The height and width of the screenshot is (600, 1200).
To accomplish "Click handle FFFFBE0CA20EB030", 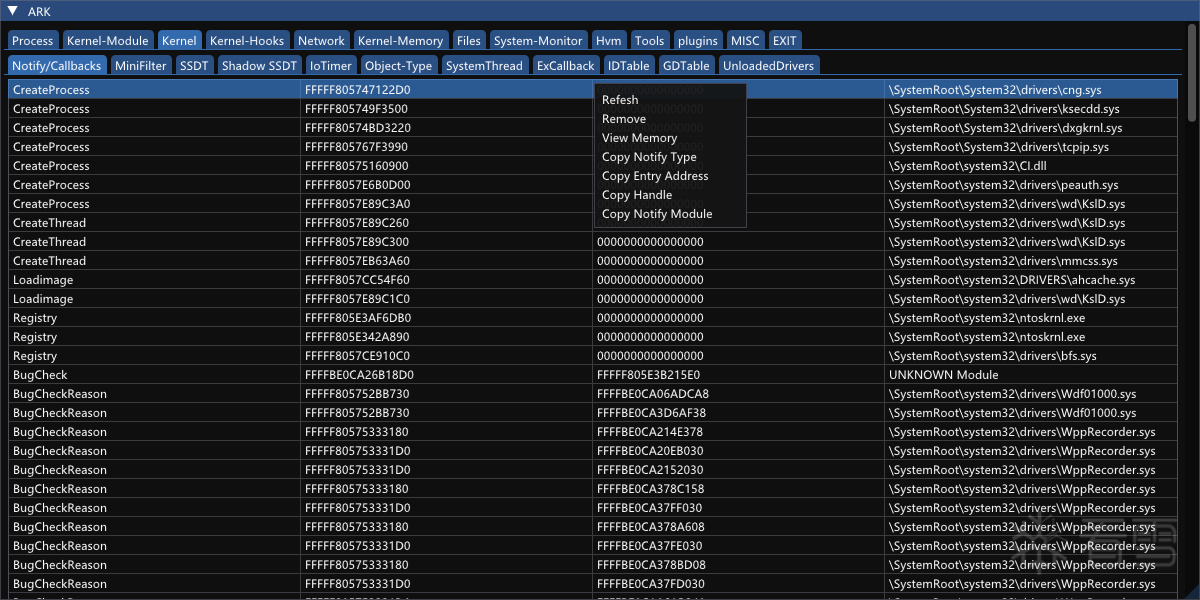I will (650, 451).
